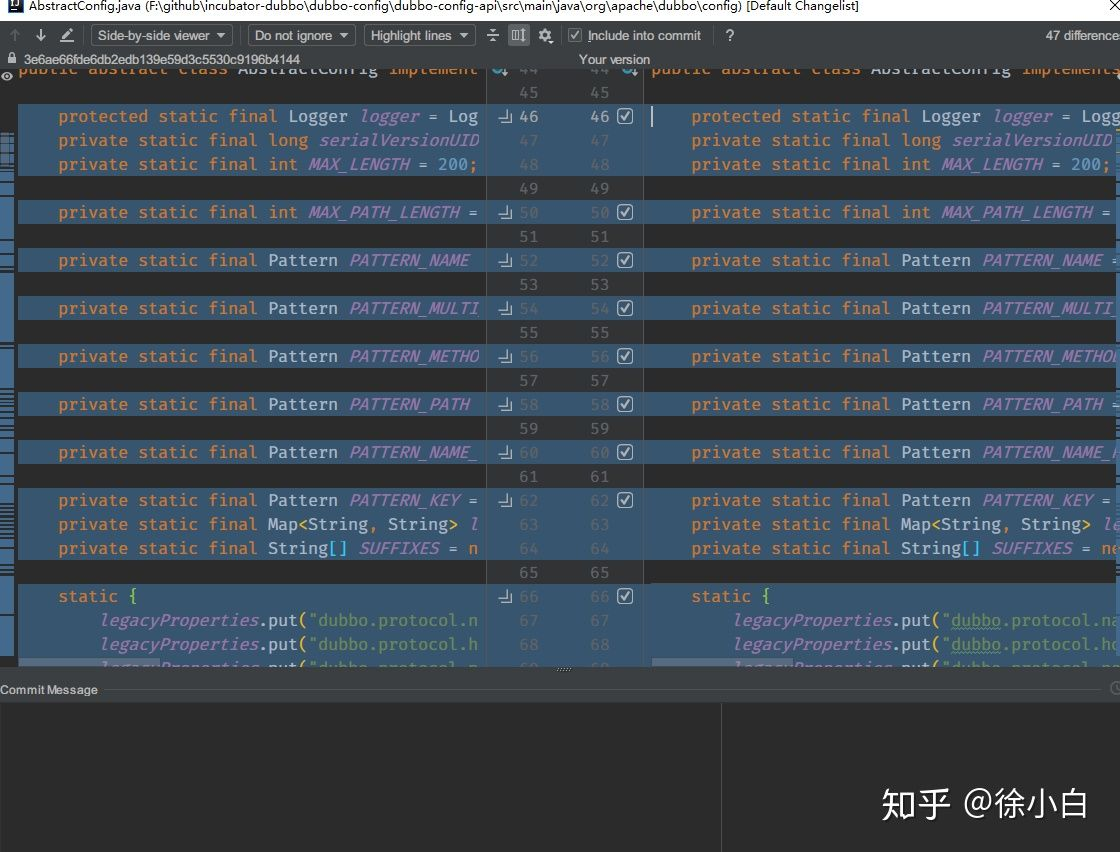Screen dimensions: 1120x852
Task: Revert change arrow at line 52
Action: point(506,261)
